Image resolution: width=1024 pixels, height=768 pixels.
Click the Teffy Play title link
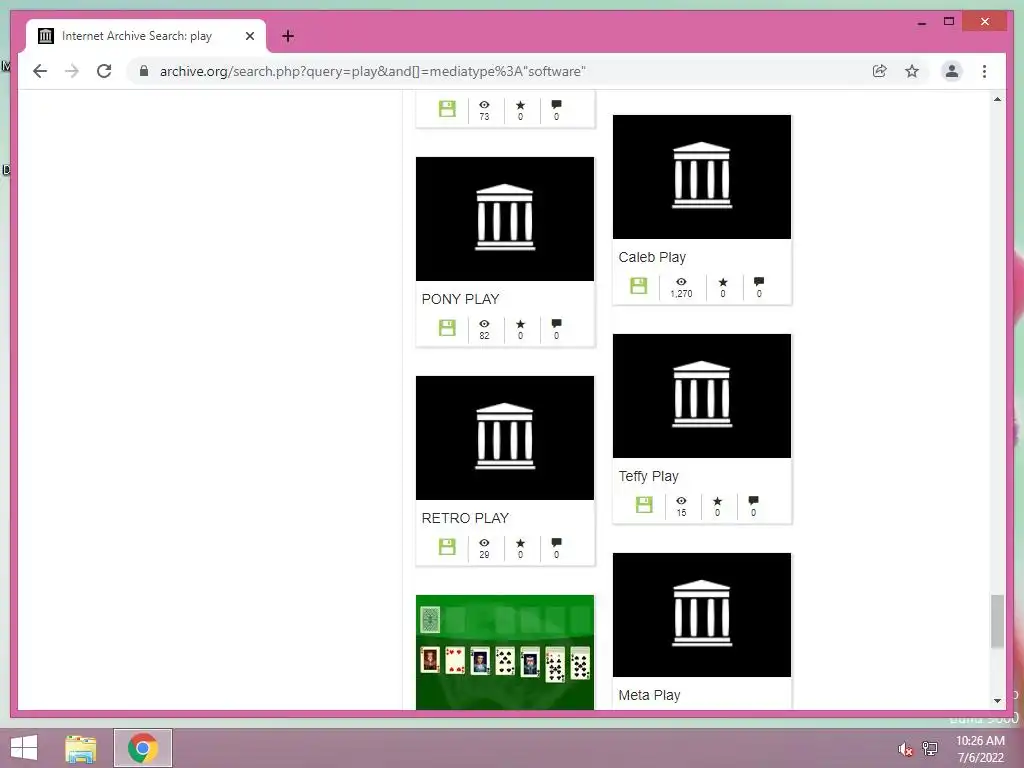pyautogui.click(x=648, y=476)
